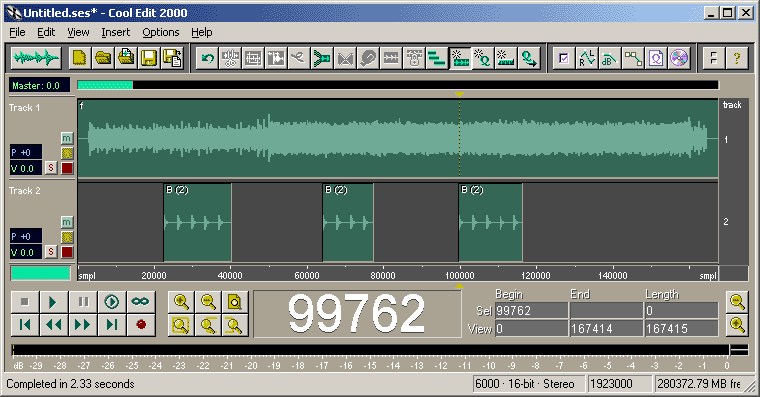This screenshot has height=397, width=760.
Task: Click the Save Session floppy icon
Action: [x=149, y=58]
